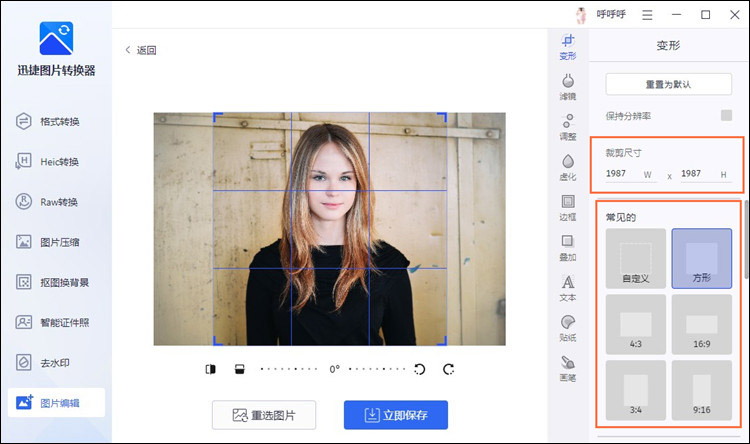This screenshot has width=750, height=444.
Task: Rotate image clockwise with the right rotate icon
Action: pyautogui.click(x=448, y=369)
